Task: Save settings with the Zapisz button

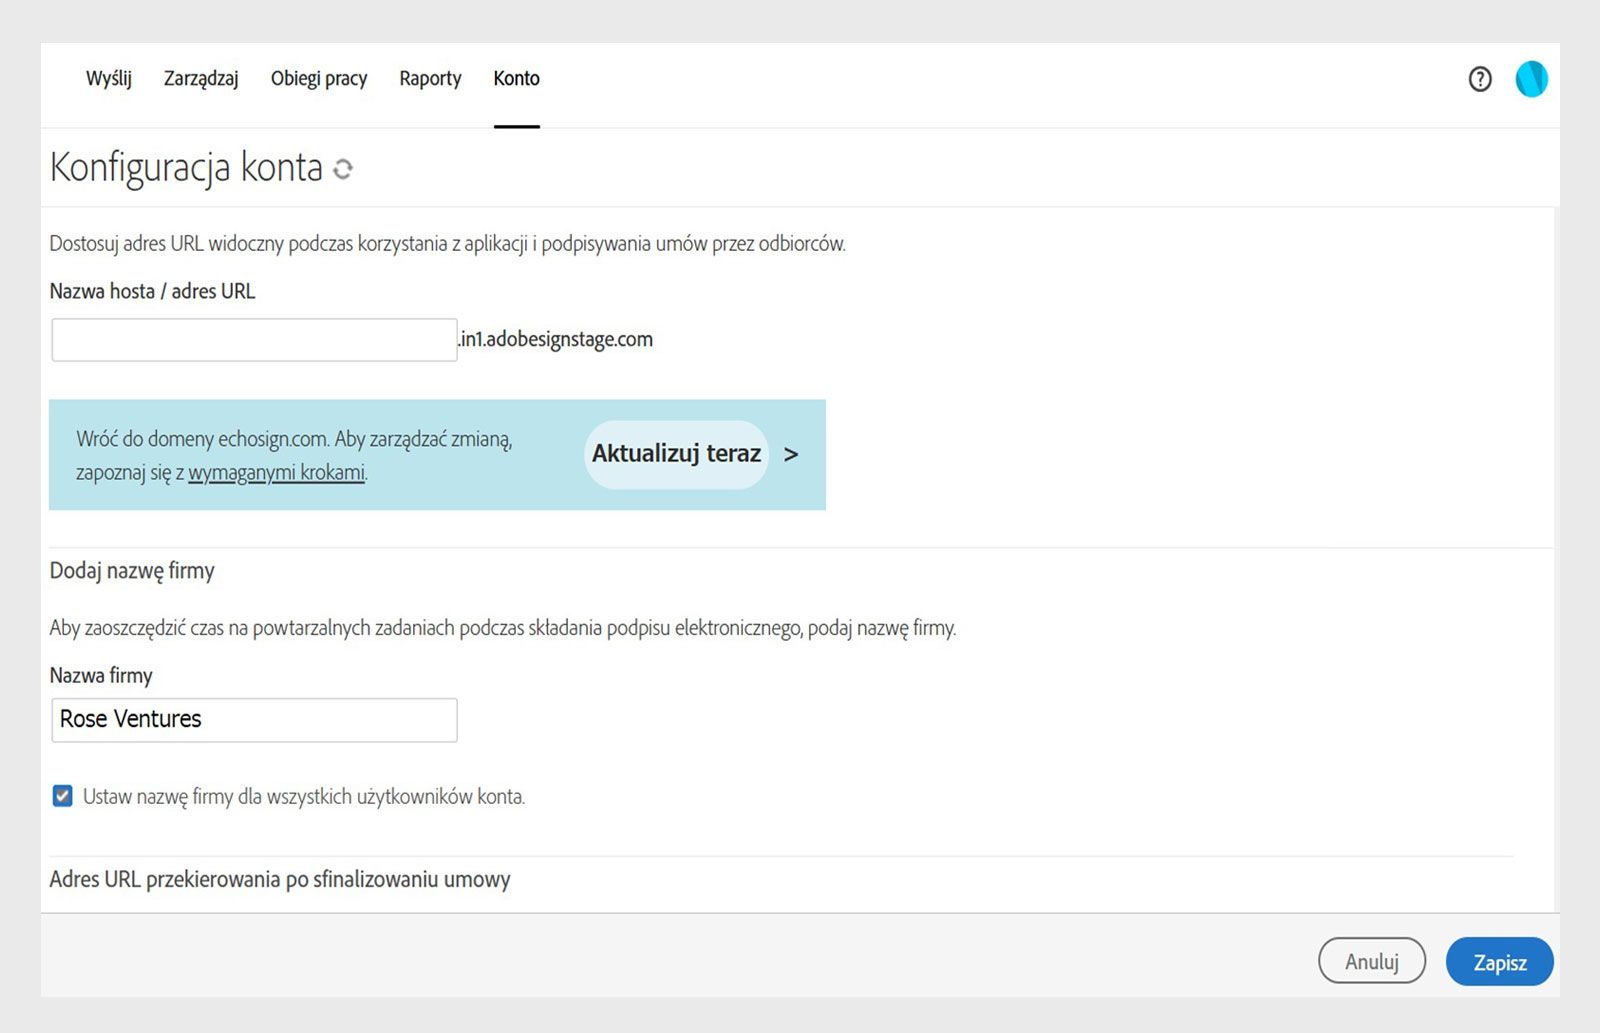Action: [1499, 961]
